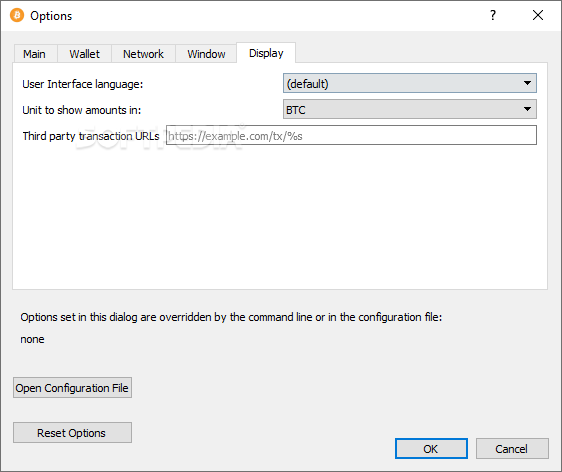Viewport: 562px width, 472px height.
Task: Click the 'Unit to show amounts in:' label
Action: [82, 110]
